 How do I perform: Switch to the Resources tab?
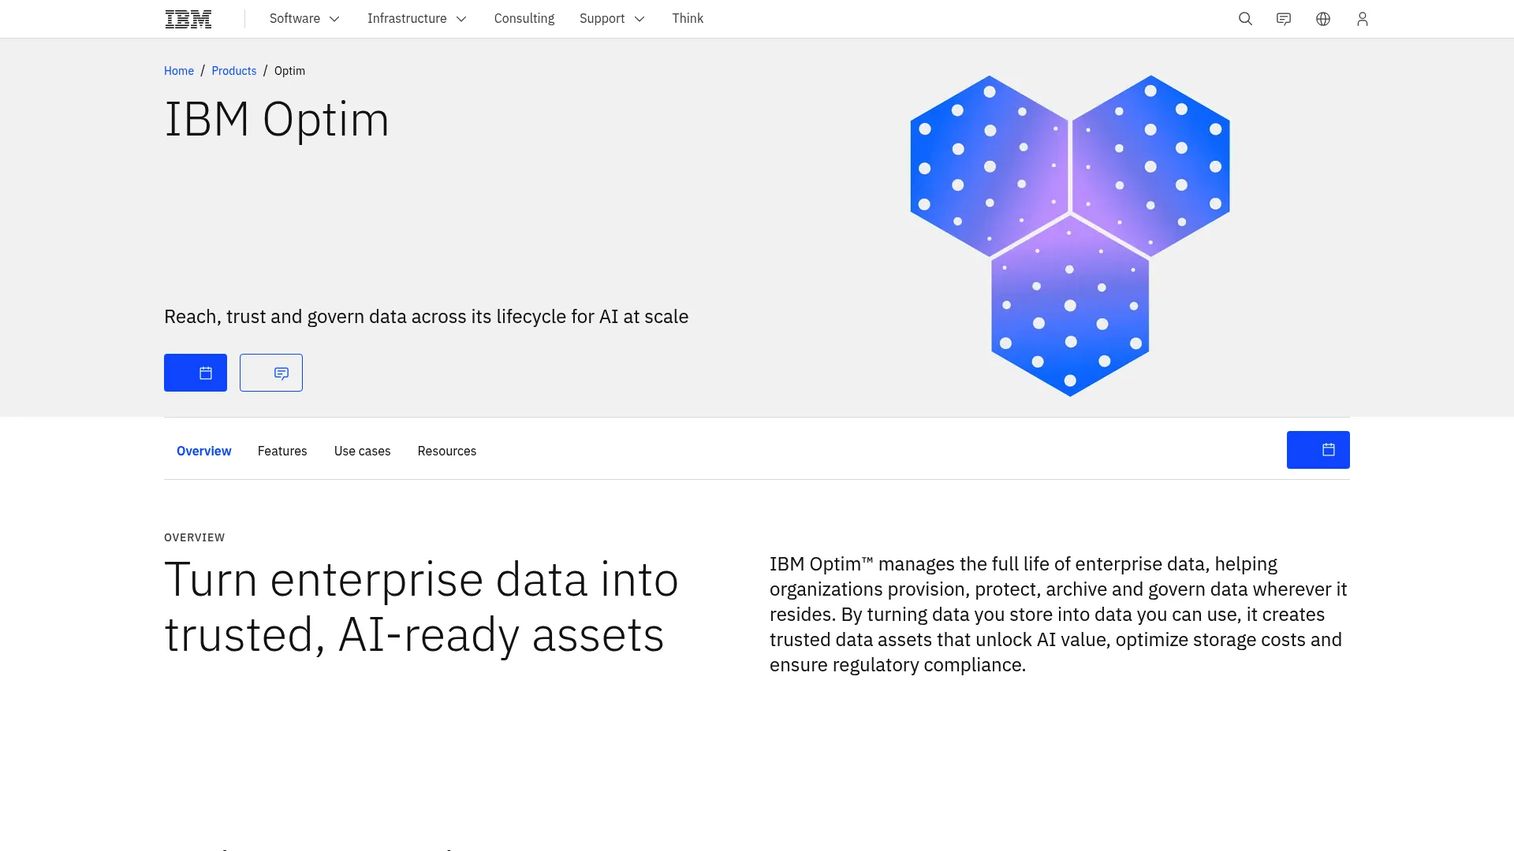pos(447,451)
